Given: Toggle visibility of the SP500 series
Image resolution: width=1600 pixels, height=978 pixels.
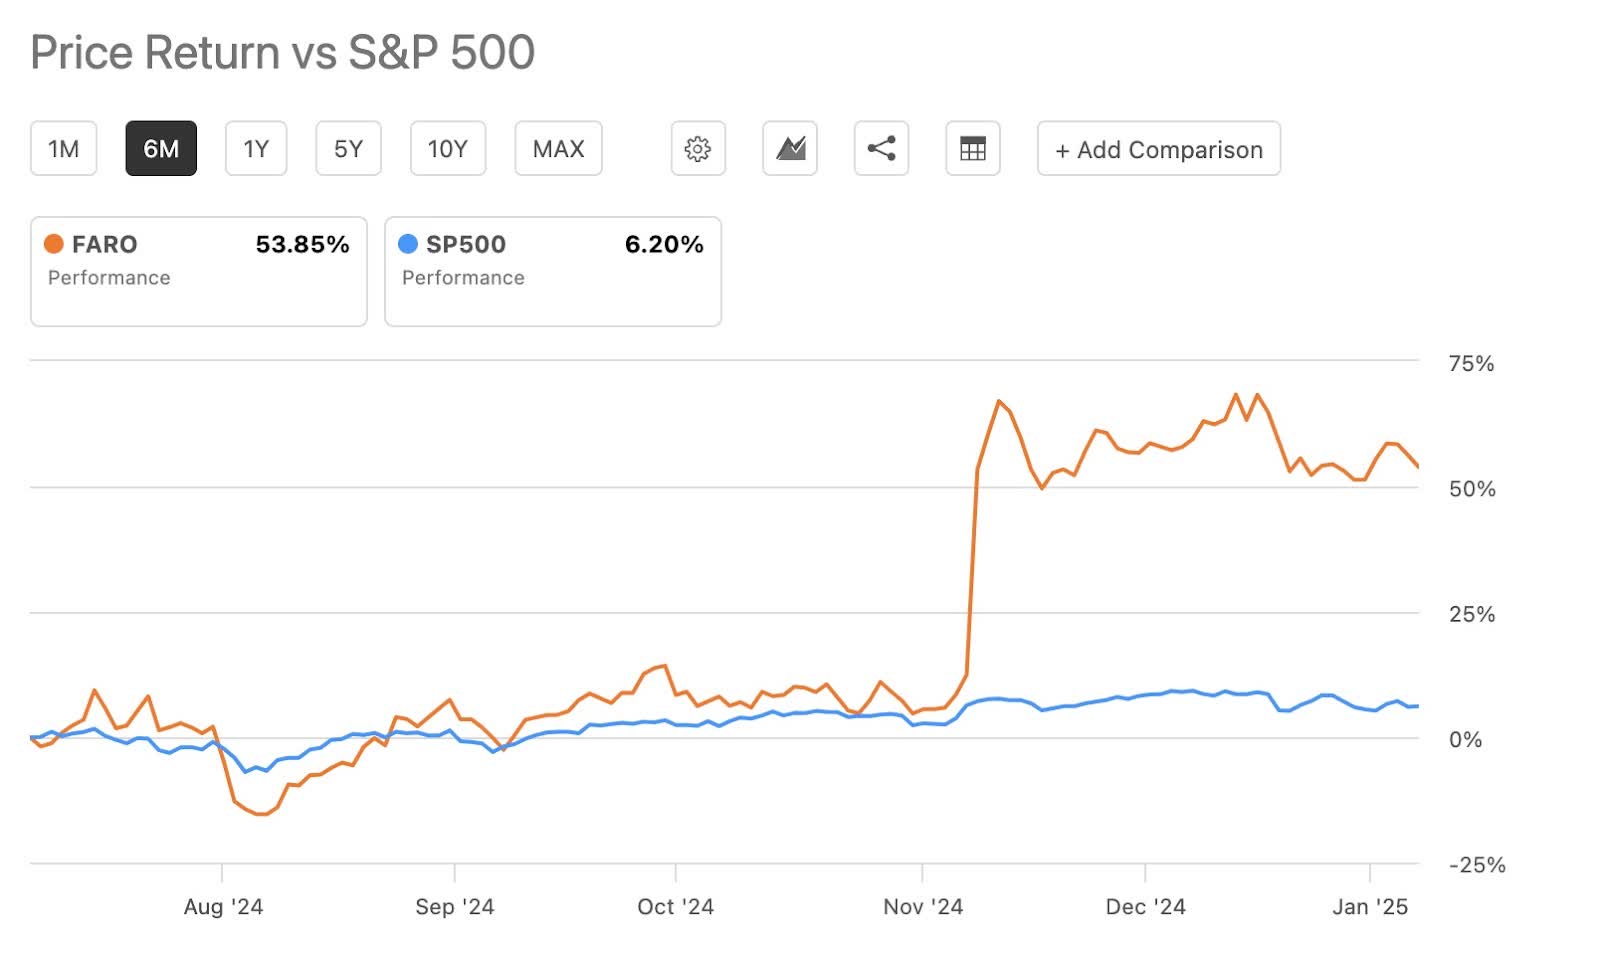Looking at the screenshot, I should (x=406, y=244).
